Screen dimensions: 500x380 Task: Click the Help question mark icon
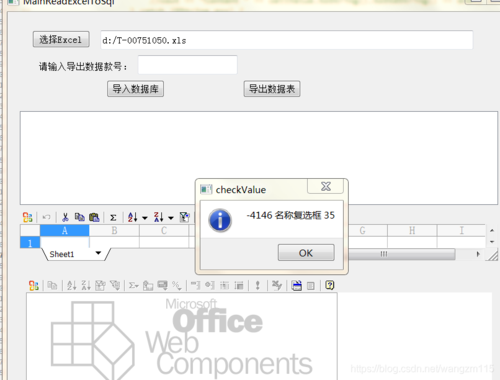pyautogui.click(x=329, y=285)
